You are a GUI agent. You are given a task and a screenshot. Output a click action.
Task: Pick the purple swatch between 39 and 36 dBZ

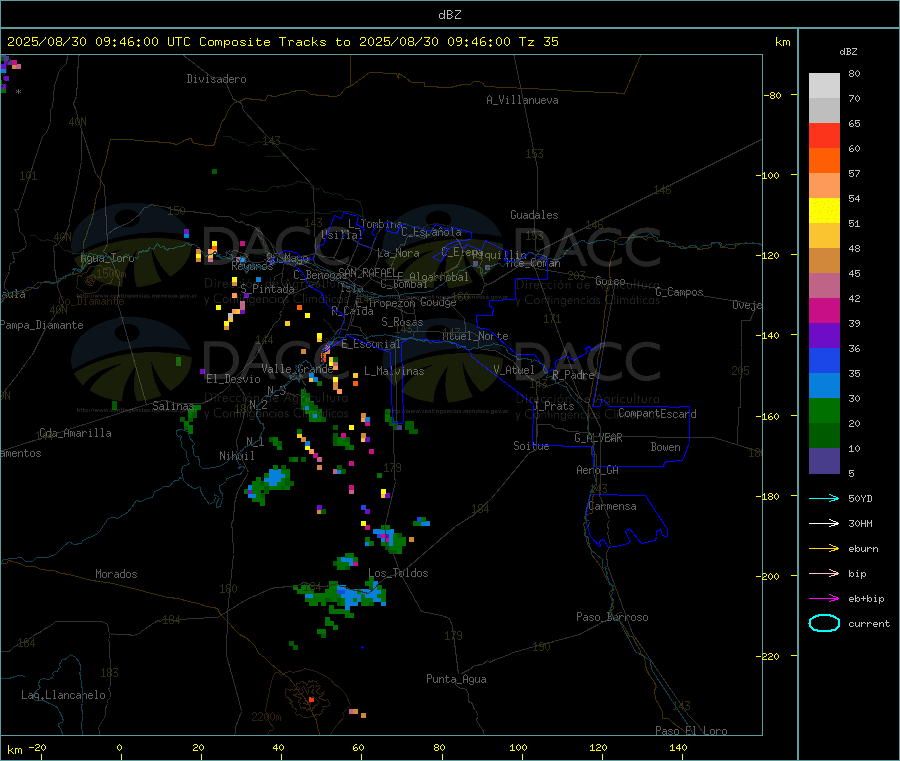pos(824,336)
